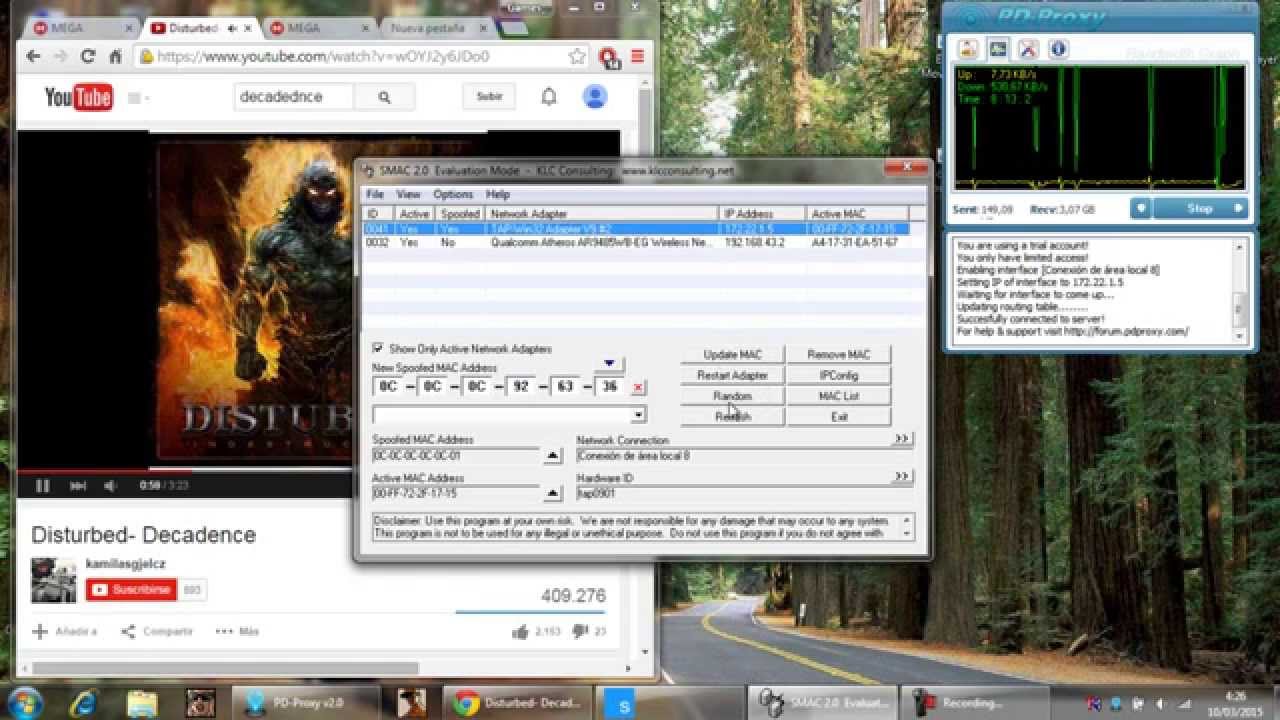The height and width of the screenshot is (720, 1280).
Task: Toggle the arrow beside Active MAC Address
Action: tap(552, 494)
